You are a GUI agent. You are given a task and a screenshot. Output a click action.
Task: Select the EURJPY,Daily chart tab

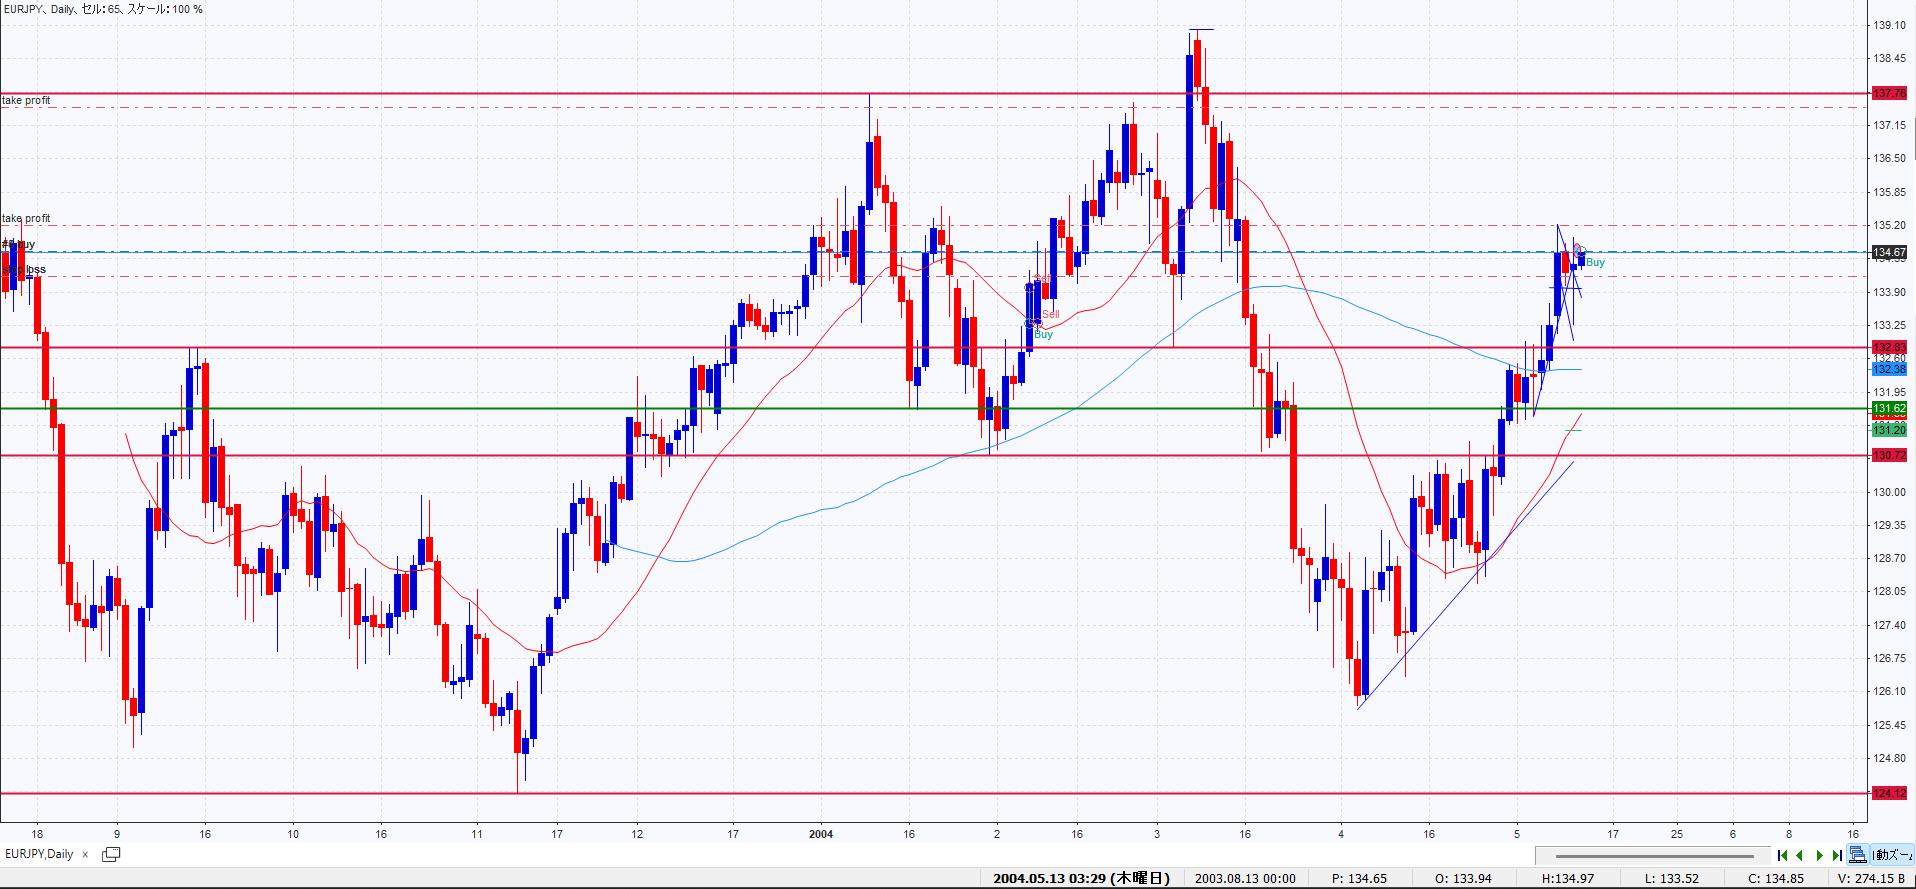tap(39, 854)
